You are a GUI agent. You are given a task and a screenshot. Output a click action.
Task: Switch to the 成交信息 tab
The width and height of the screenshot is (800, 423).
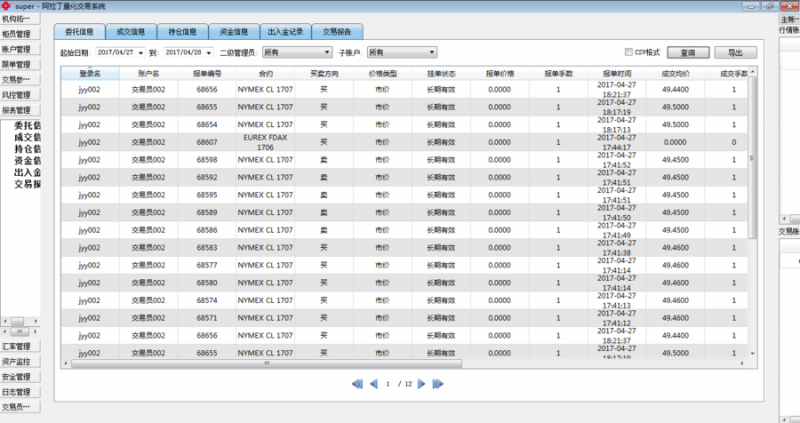pyautogui.click(x=131, y=32)
